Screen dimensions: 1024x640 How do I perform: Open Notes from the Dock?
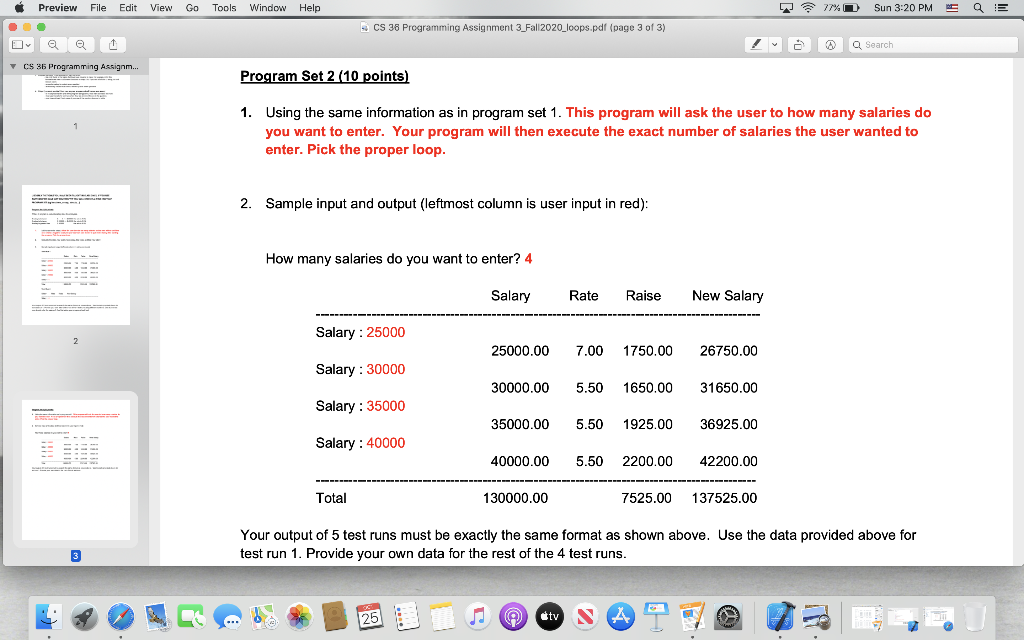point(441,616)
